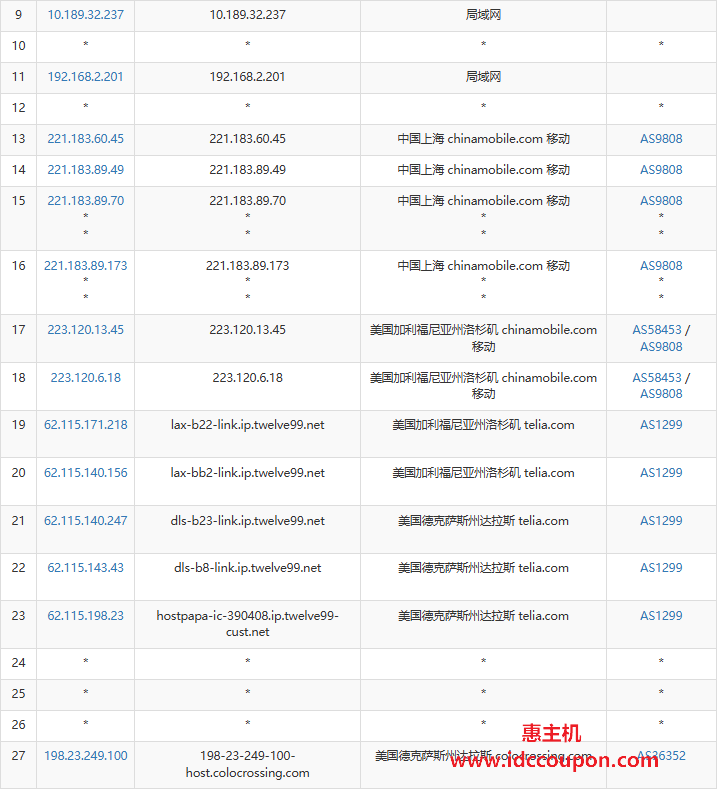This screenshot has height=789, width=717.
Task: Open AS58453 link in hop 18 row
Action: coord(657,377)
